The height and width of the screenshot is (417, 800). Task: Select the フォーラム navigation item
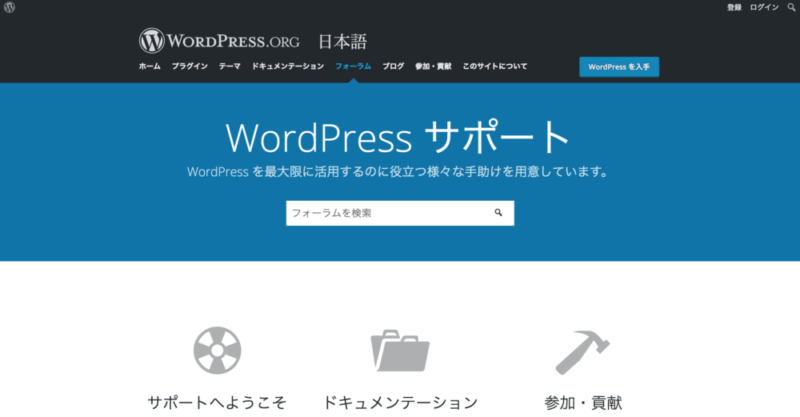353,66
